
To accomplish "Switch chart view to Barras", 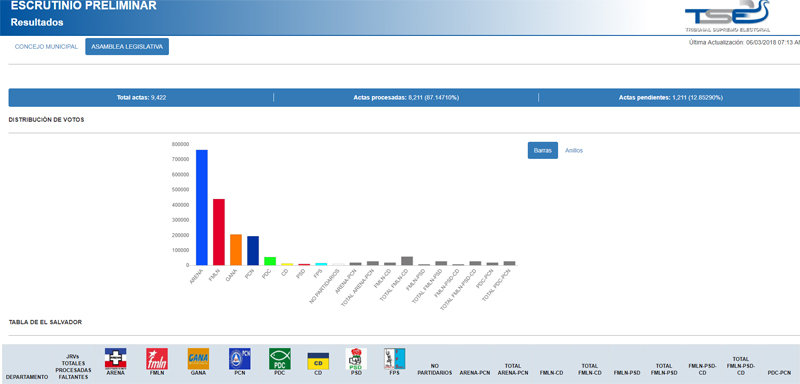I will point(542,150).
